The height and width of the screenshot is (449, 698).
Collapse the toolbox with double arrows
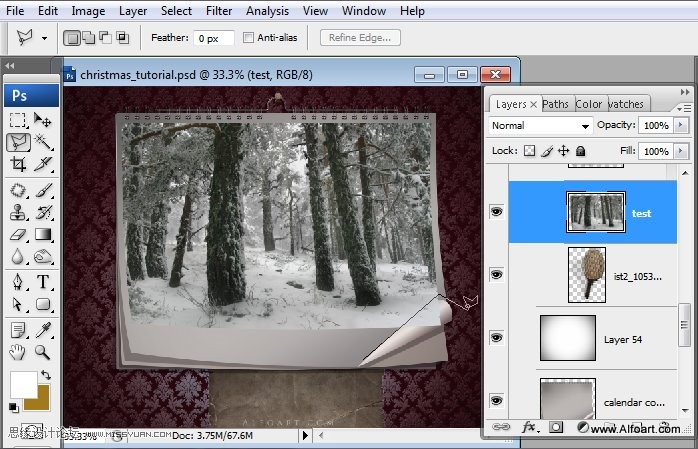pos(10,66)
